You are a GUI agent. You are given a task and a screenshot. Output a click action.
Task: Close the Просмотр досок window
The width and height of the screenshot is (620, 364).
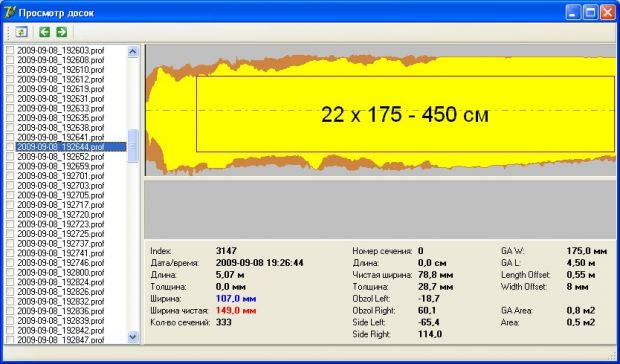tap(608, 13)
